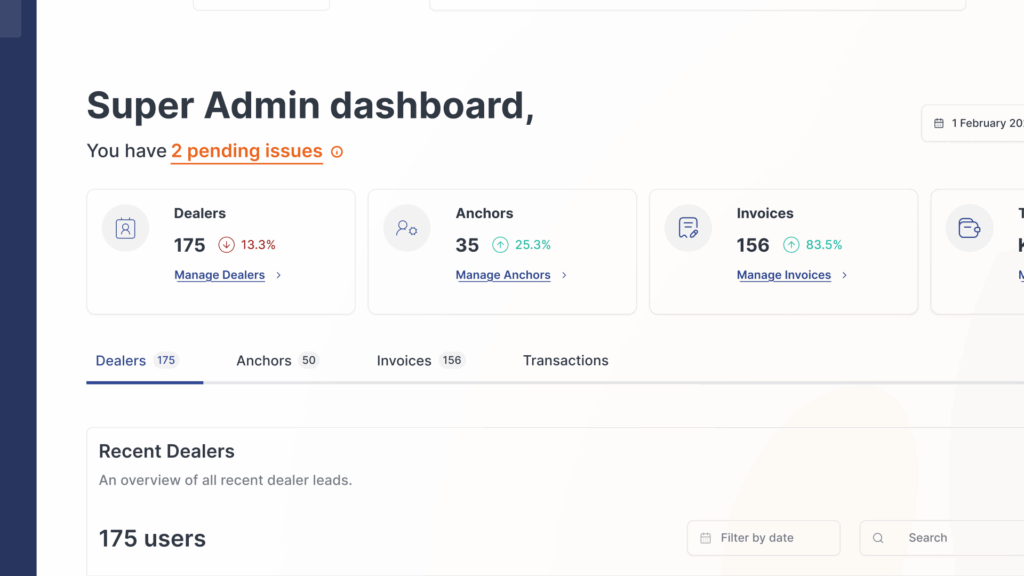1024x576 pixels.
Task: Click the Anchors card user-gear icon
Action: tap(407, 229)
